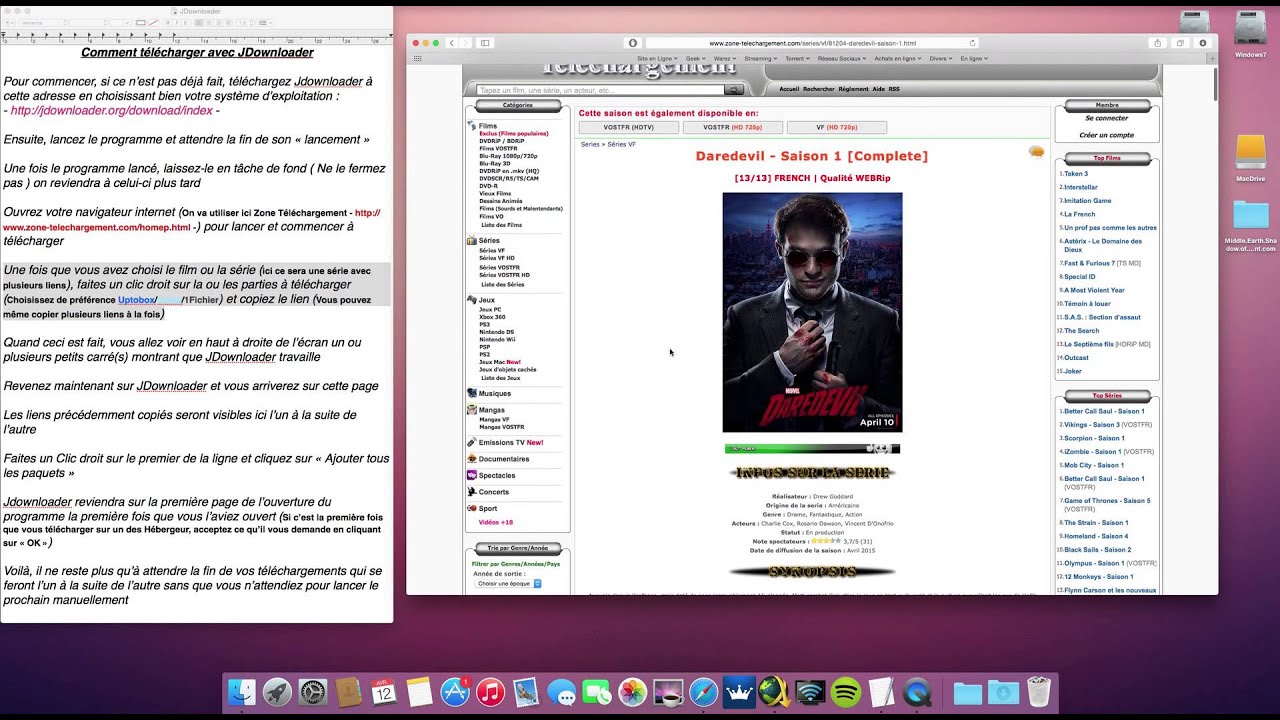The image size is (1280, 720).
Task: Click the Safari address bar
Action: coord(812,43)
